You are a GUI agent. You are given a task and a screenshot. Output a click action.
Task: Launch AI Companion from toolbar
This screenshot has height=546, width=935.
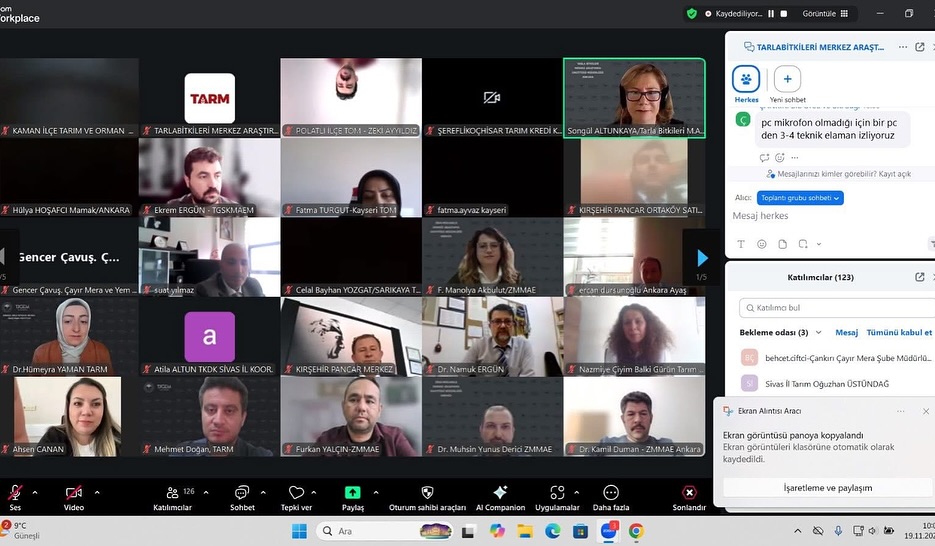click(x=500, y=493)
